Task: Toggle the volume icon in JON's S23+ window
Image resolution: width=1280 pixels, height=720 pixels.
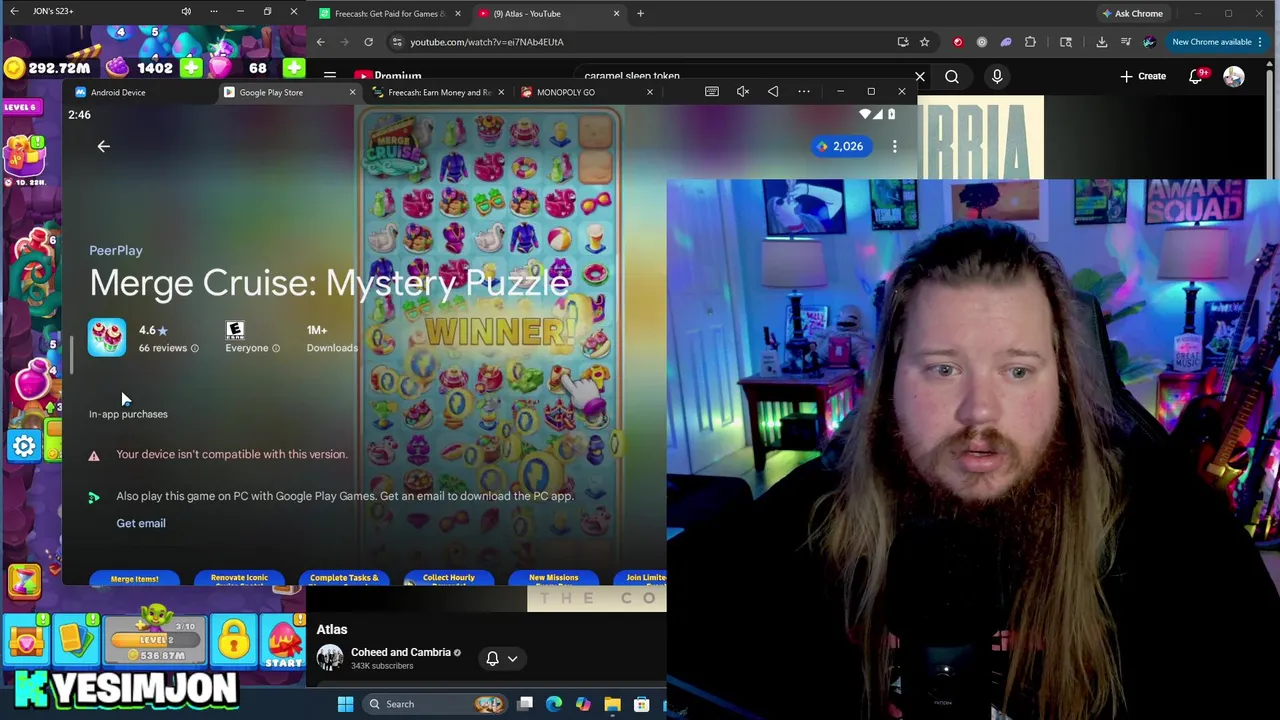Action: 186,11
